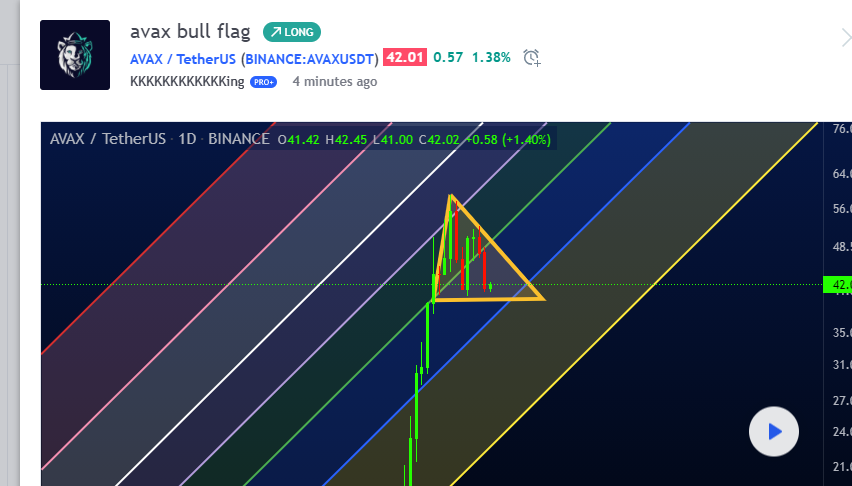This screenshot has height=486, width=852.
Task: Click the 1.38% change percentage
Action: pos(491,58)
